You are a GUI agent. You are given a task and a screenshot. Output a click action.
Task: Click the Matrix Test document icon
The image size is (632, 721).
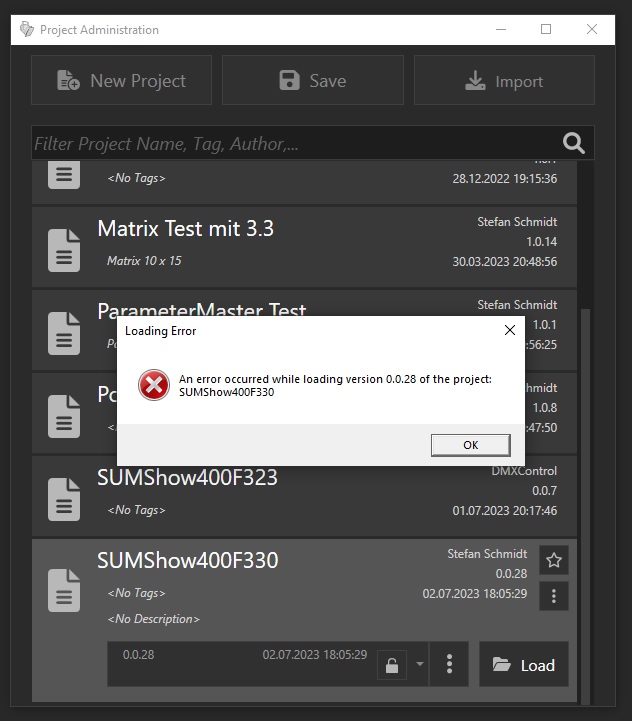64,250
